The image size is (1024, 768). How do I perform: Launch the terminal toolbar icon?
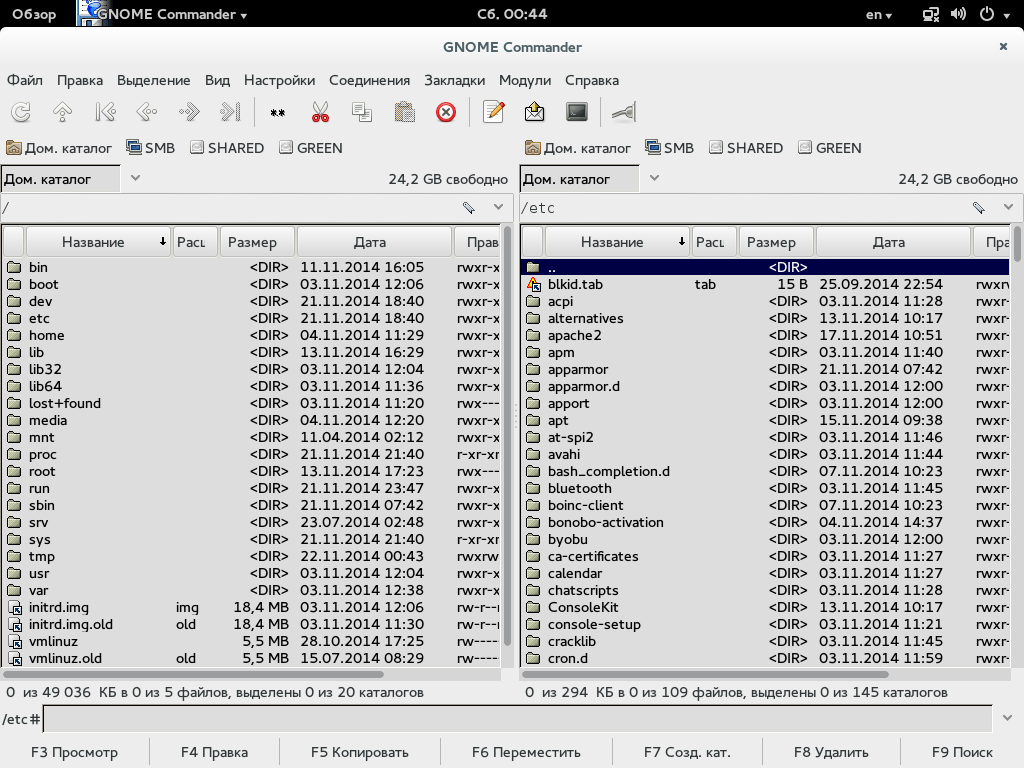[577, 112]
